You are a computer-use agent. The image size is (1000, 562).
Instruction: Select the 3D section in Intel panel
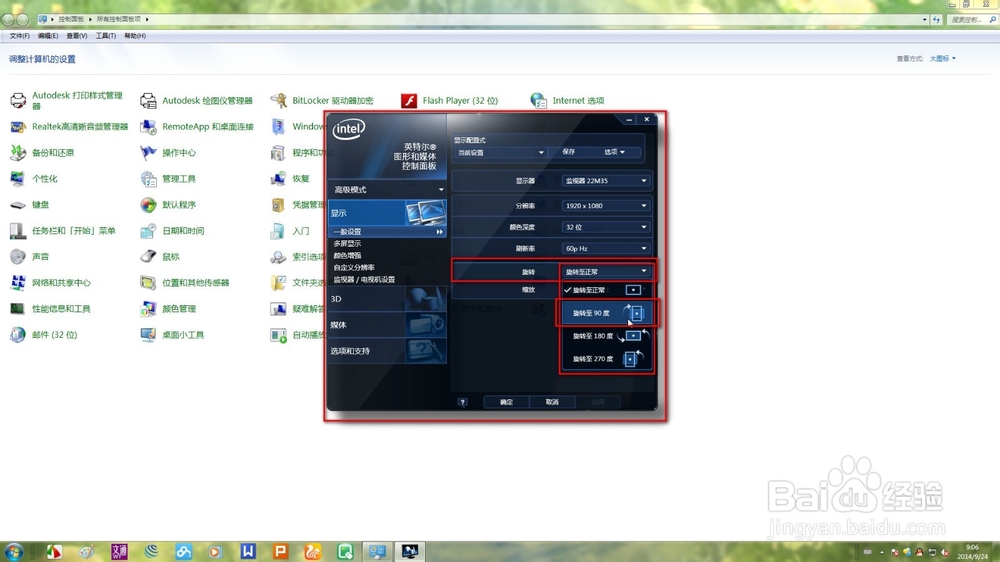pos(387,299)
